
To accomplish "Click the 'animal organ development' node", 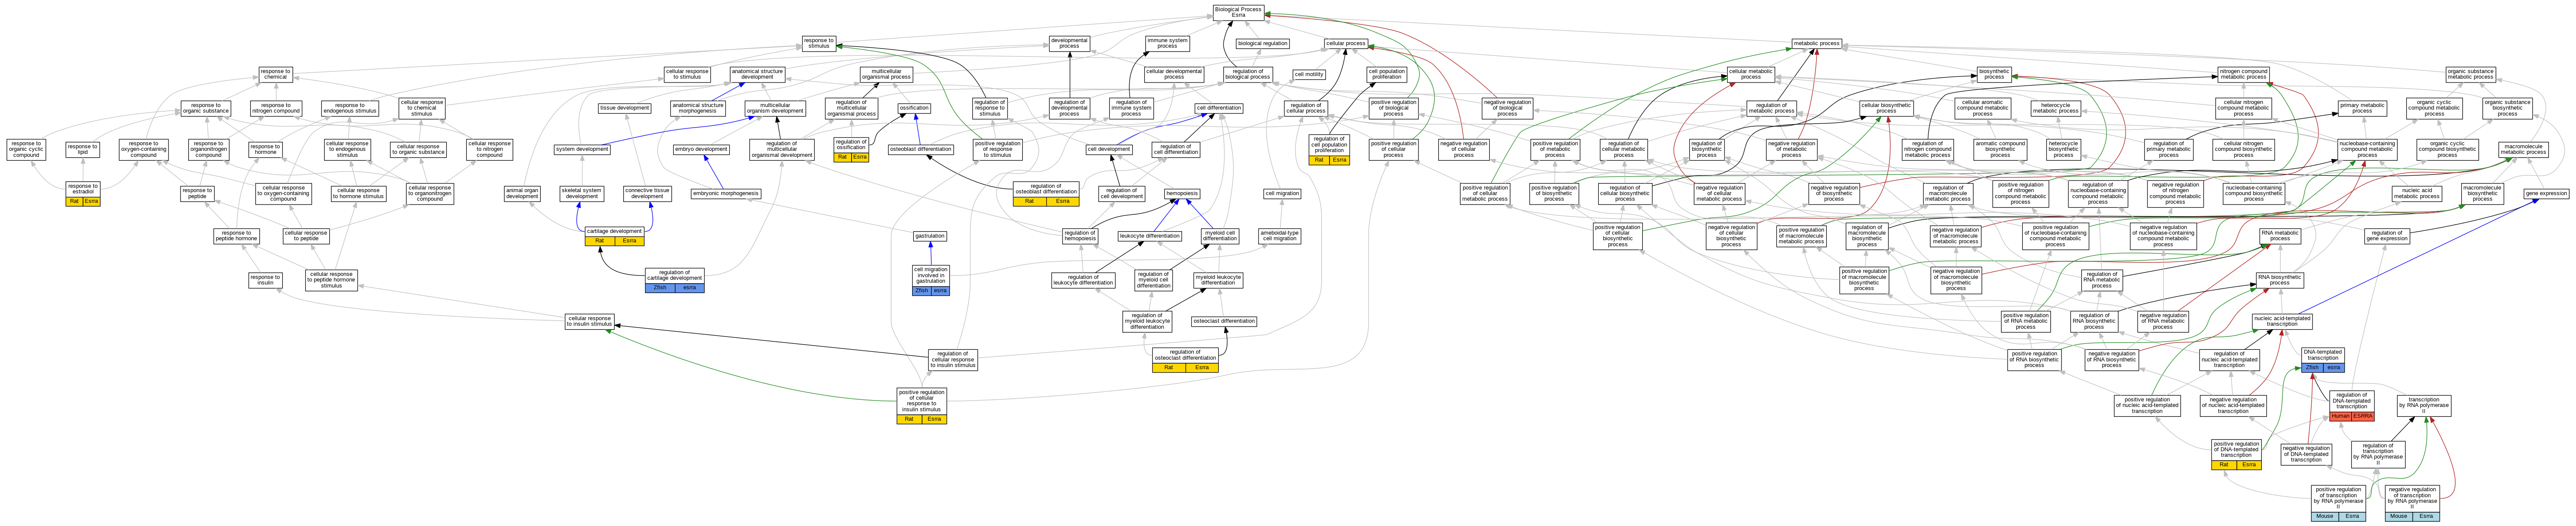I will (x=522, y=193).
